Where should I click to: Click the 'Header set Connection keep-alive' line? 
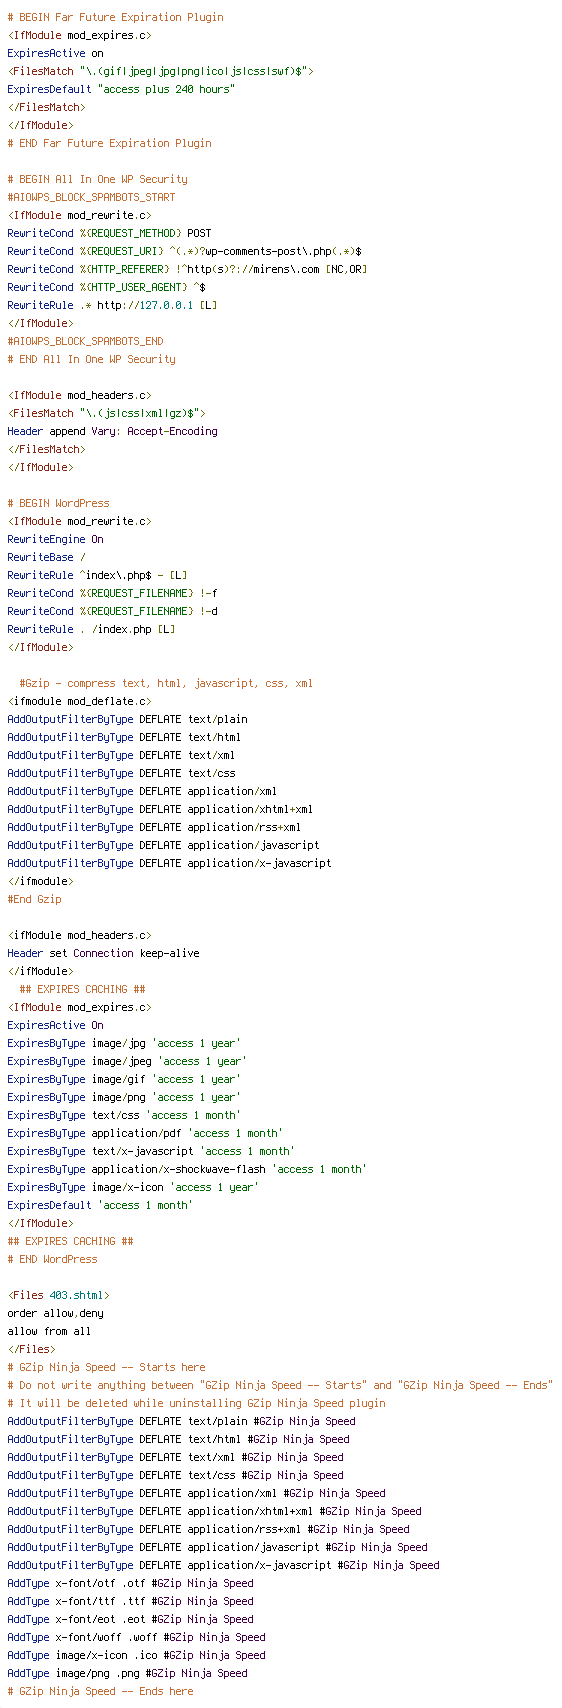tap(103, 953)
